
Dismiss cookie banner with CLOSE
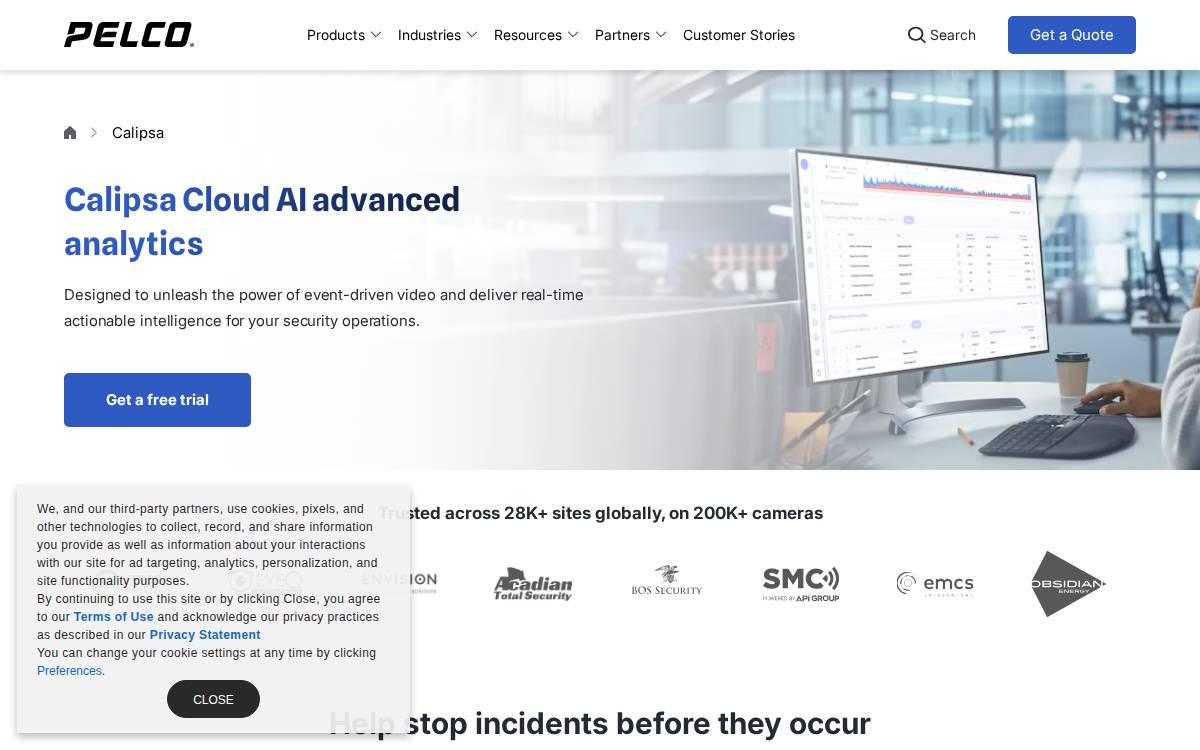[x=213, y=699]
